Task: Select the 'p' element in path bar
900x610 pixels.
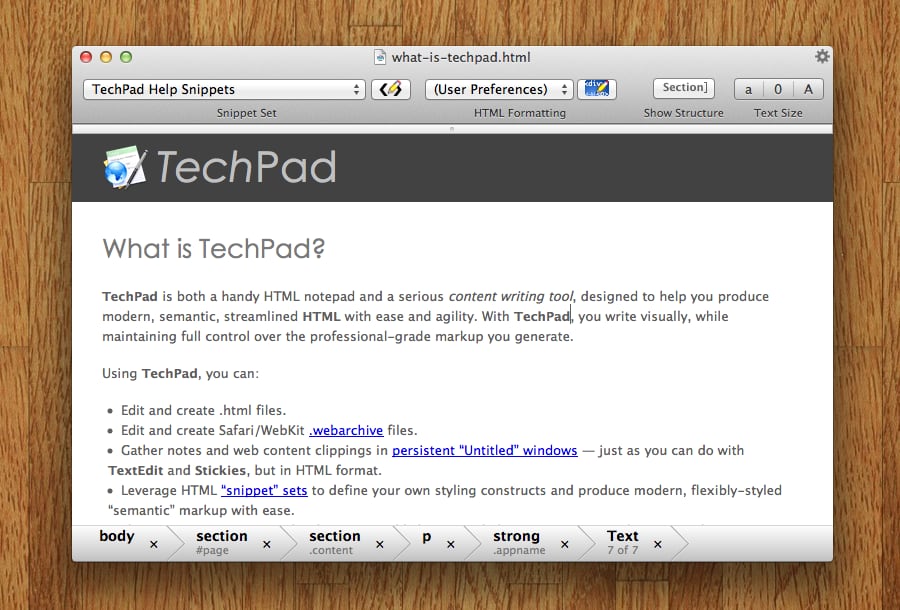Action: point(427,537)
